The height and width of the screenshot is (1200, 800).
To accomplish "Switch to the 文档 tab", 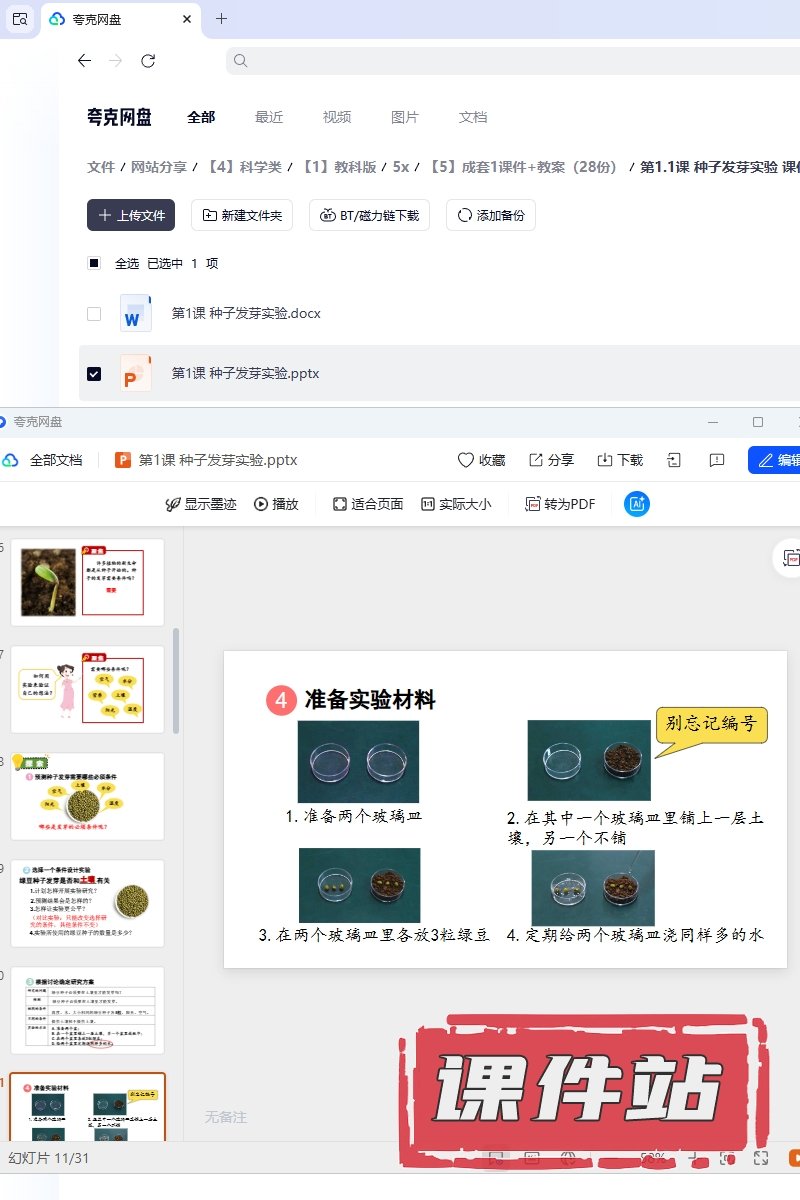I will click(x=473, y=117).
